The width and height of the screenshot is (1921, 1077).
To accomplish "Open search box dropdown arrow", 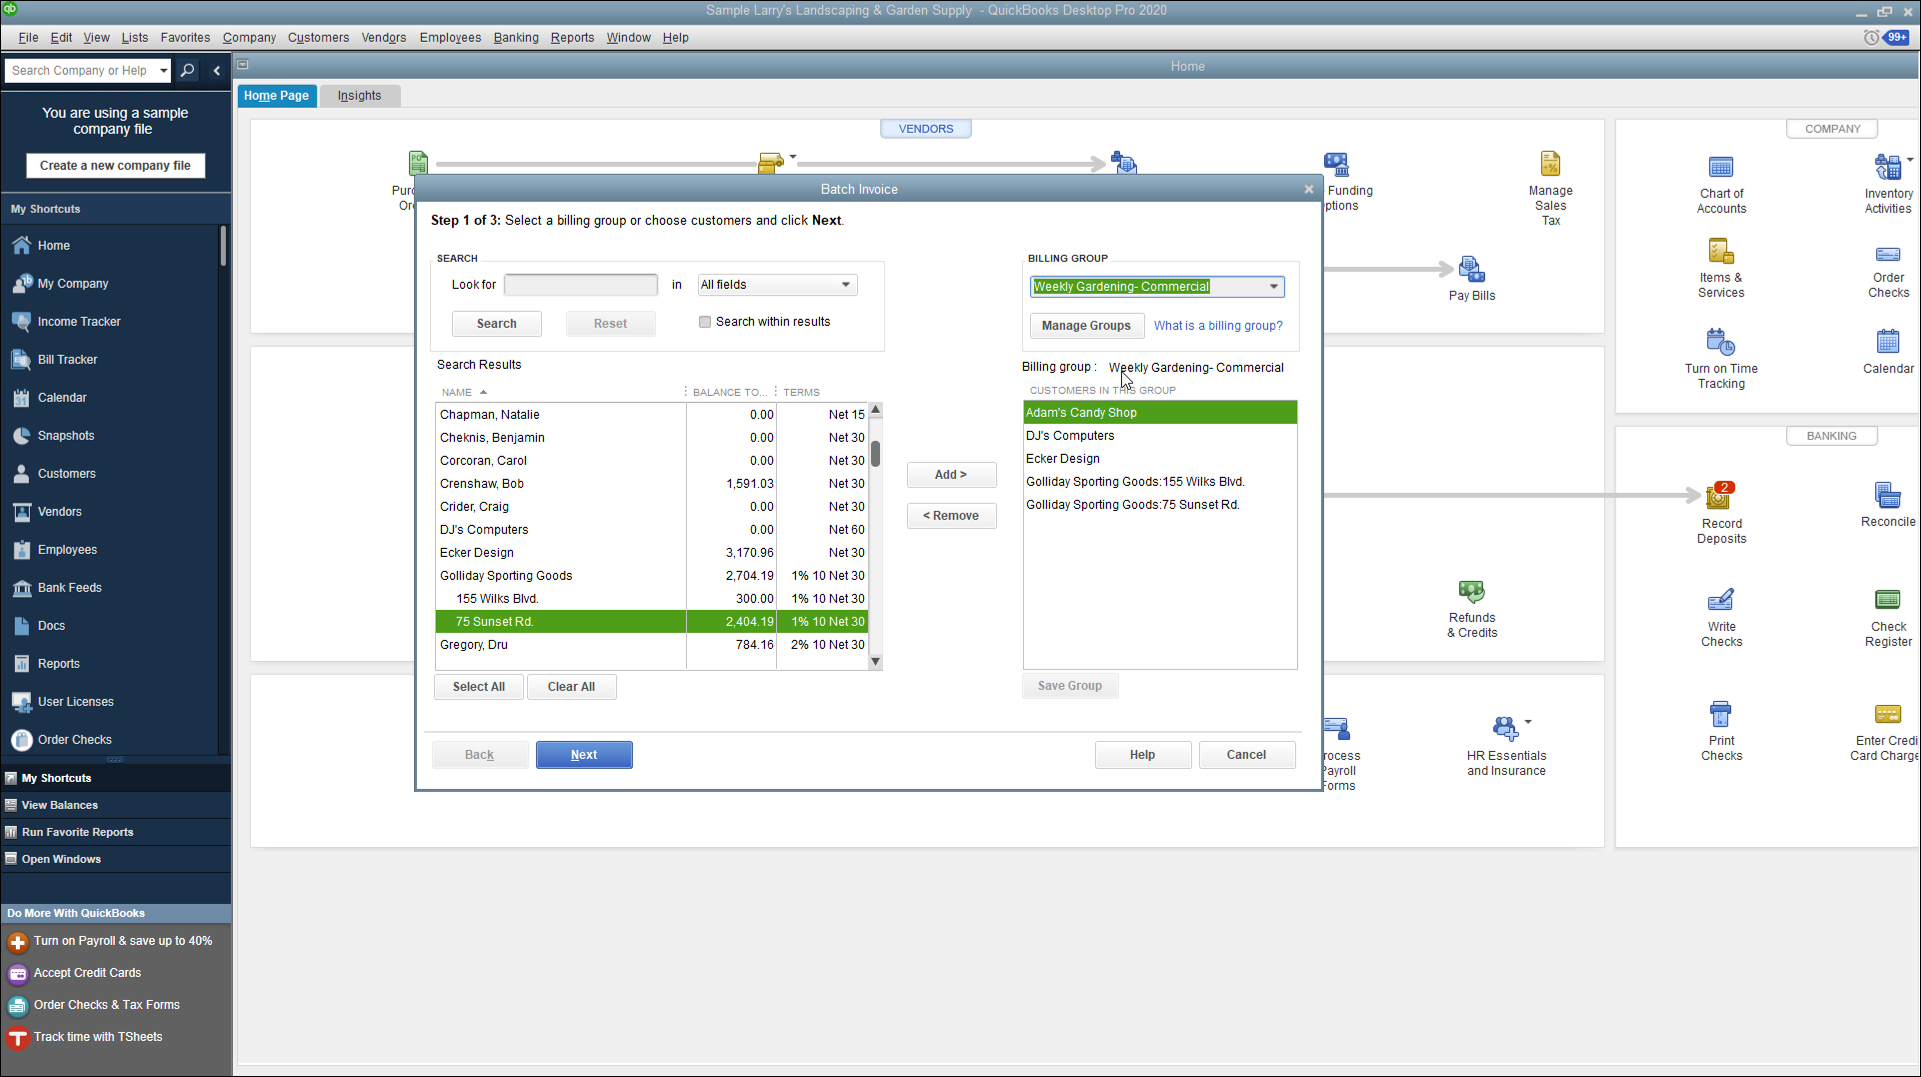I will pyautogui.click(x=163, y=71).
